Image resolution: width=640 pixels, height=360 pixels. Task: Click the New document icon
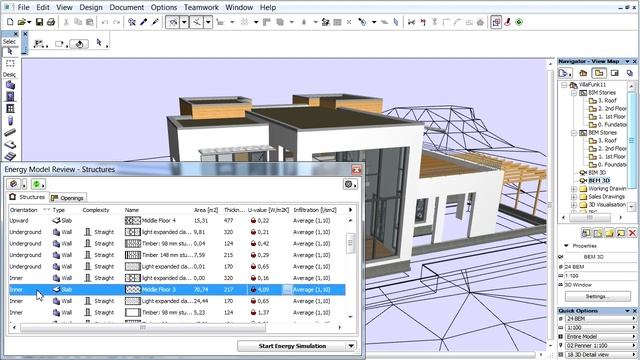[x=10, y=22]
